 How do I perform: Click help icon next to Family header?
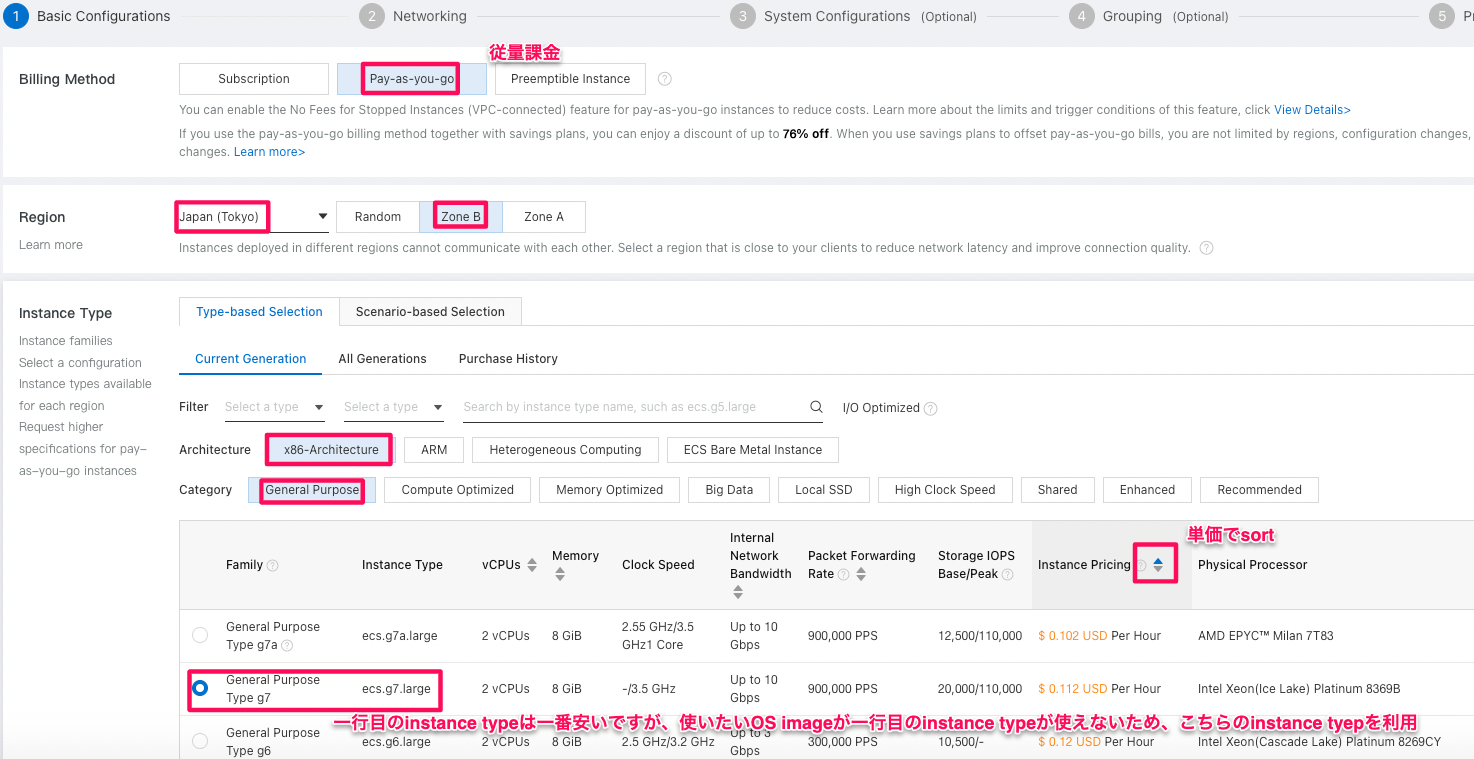tap(273, 565)
